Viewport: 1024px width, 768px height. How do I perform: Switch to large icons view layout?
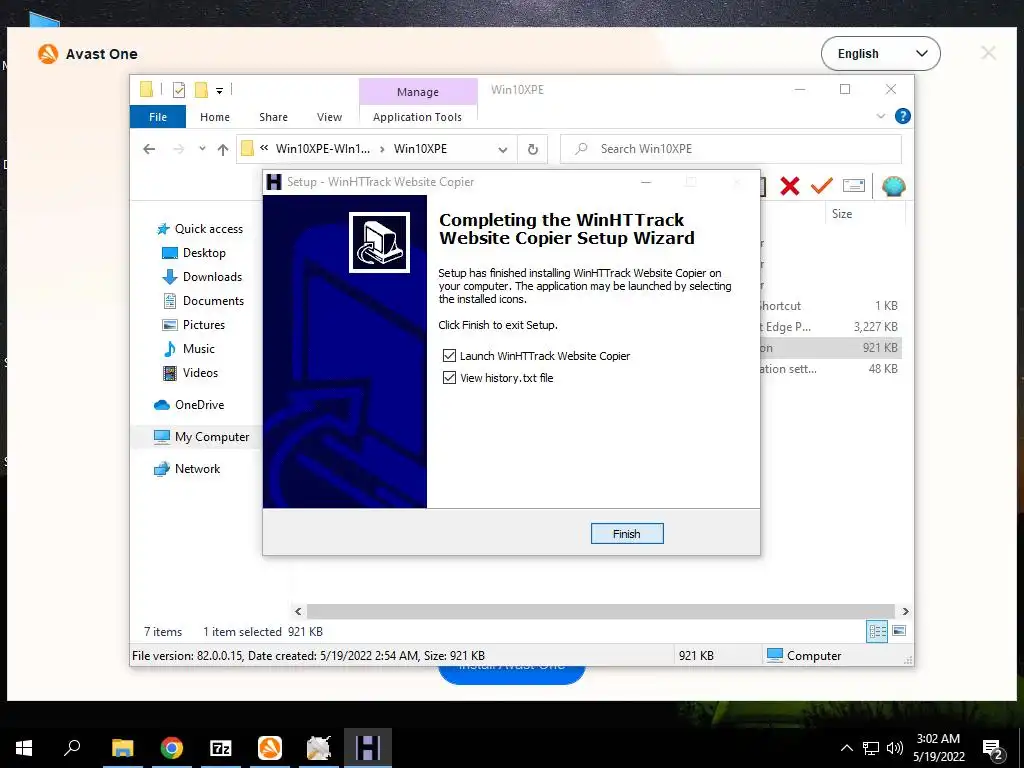click(899, 631)
